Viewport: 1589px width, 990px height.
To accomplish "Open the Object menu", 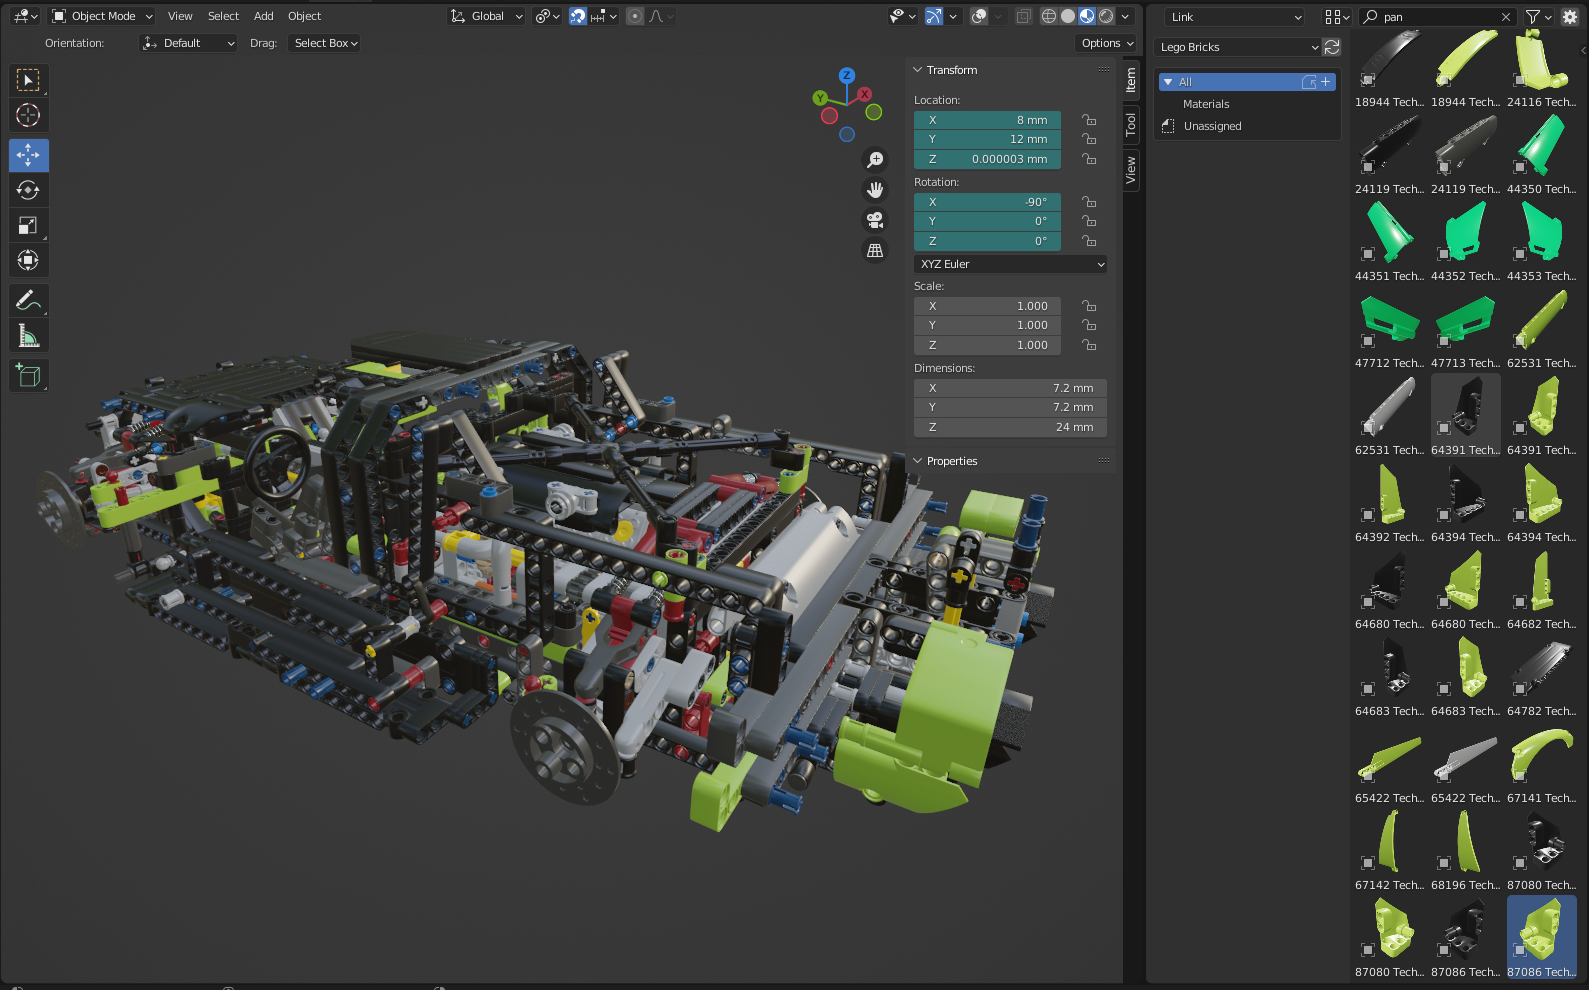I will click(x=305, y=16).
